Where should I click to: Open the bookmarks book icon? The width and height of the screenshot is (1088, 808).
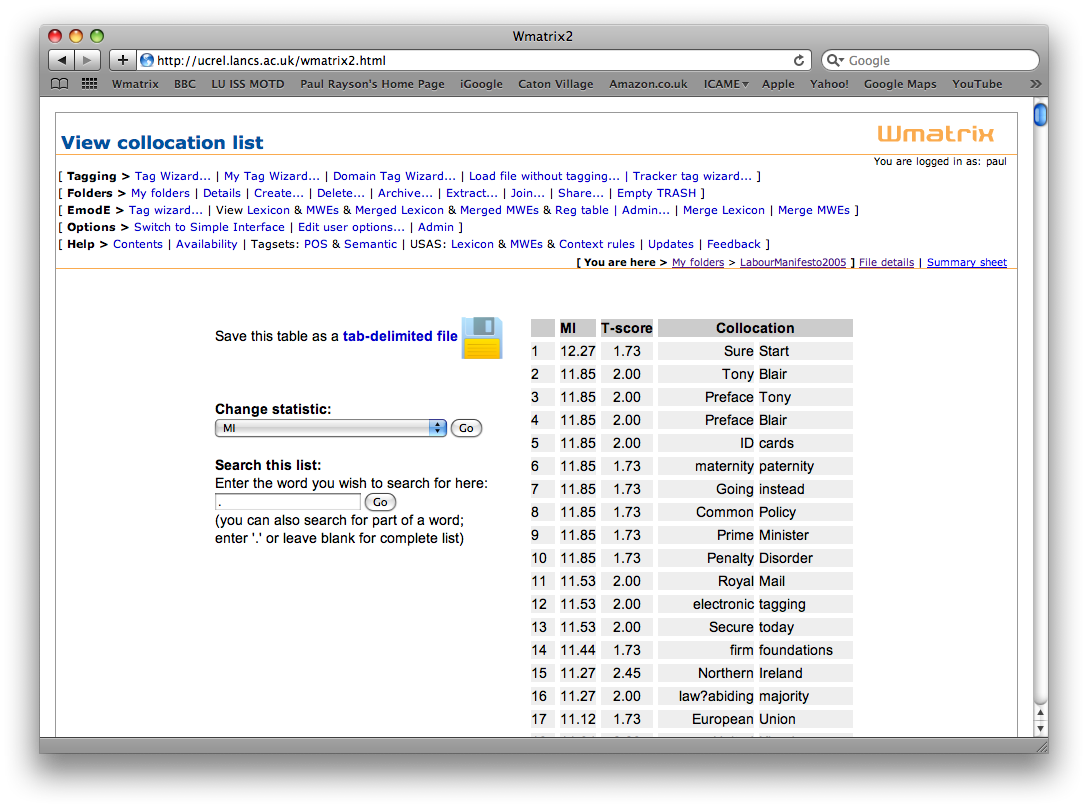60,84
